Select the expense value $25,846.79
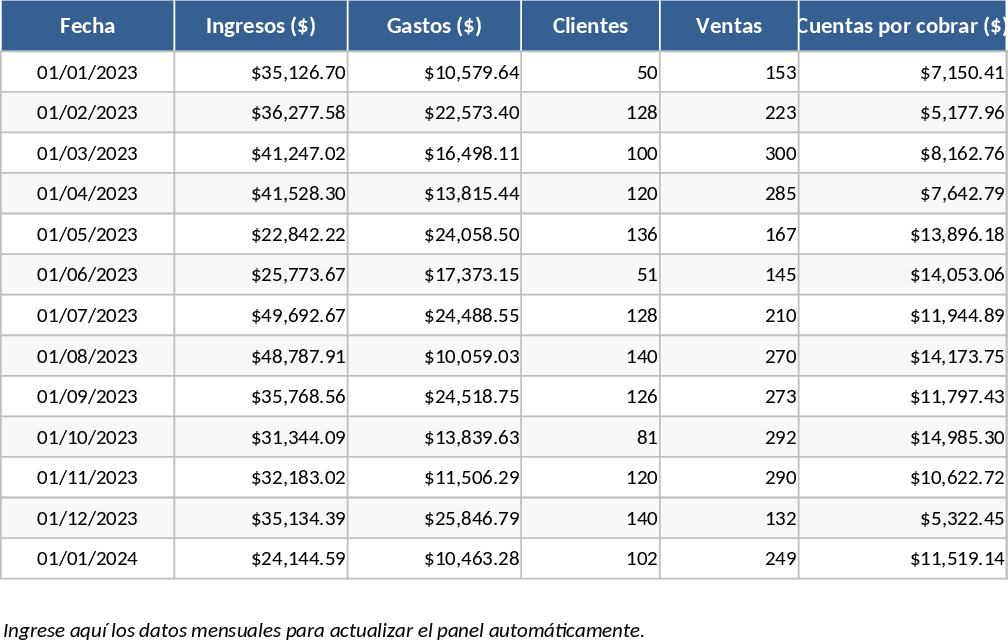1008x640 pixels. tap(471, 519)
